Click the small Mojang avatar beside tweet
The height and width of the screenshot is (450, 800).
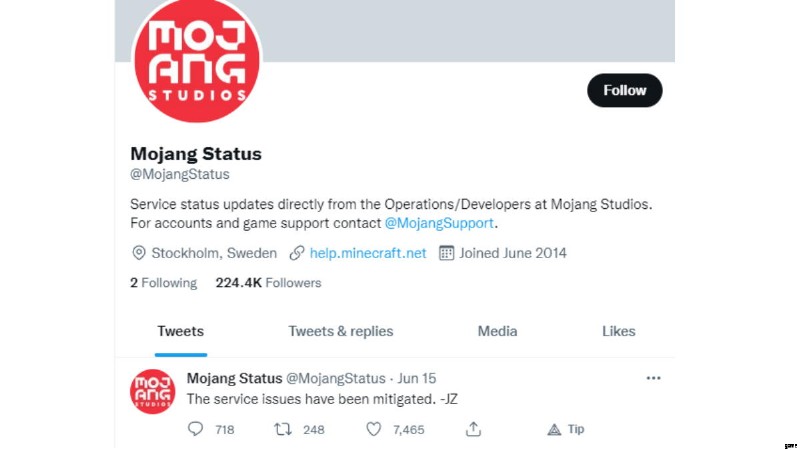click(x=153, y=391)
